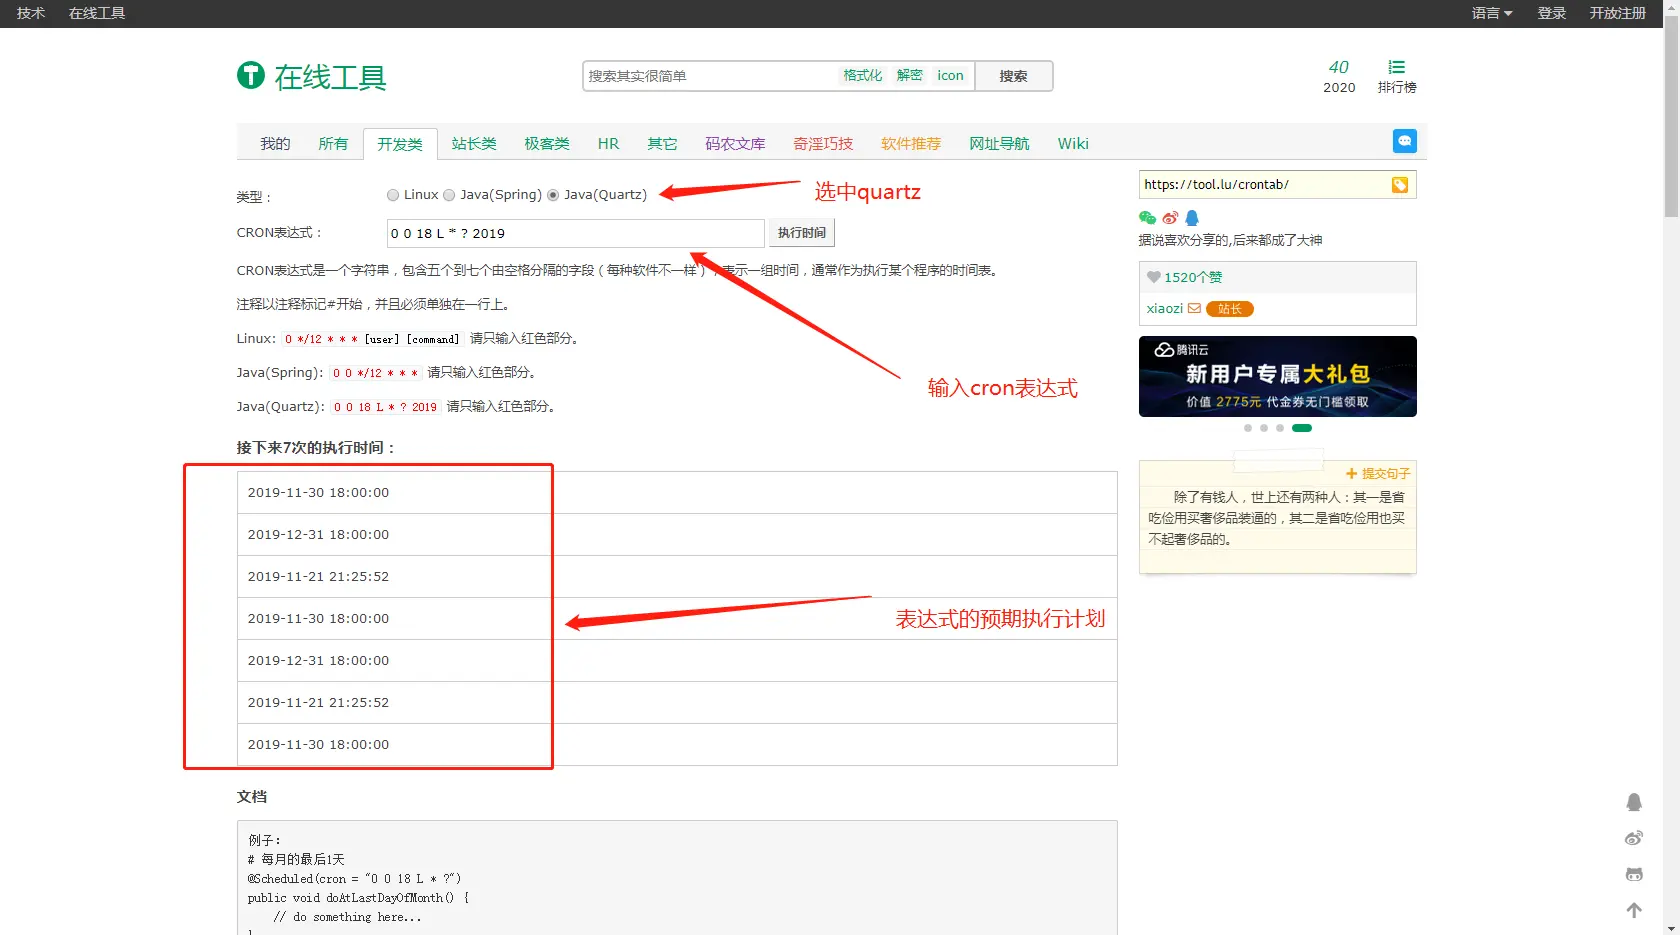
Task: Click the gray heart like icon
Action: (1154, 277)
